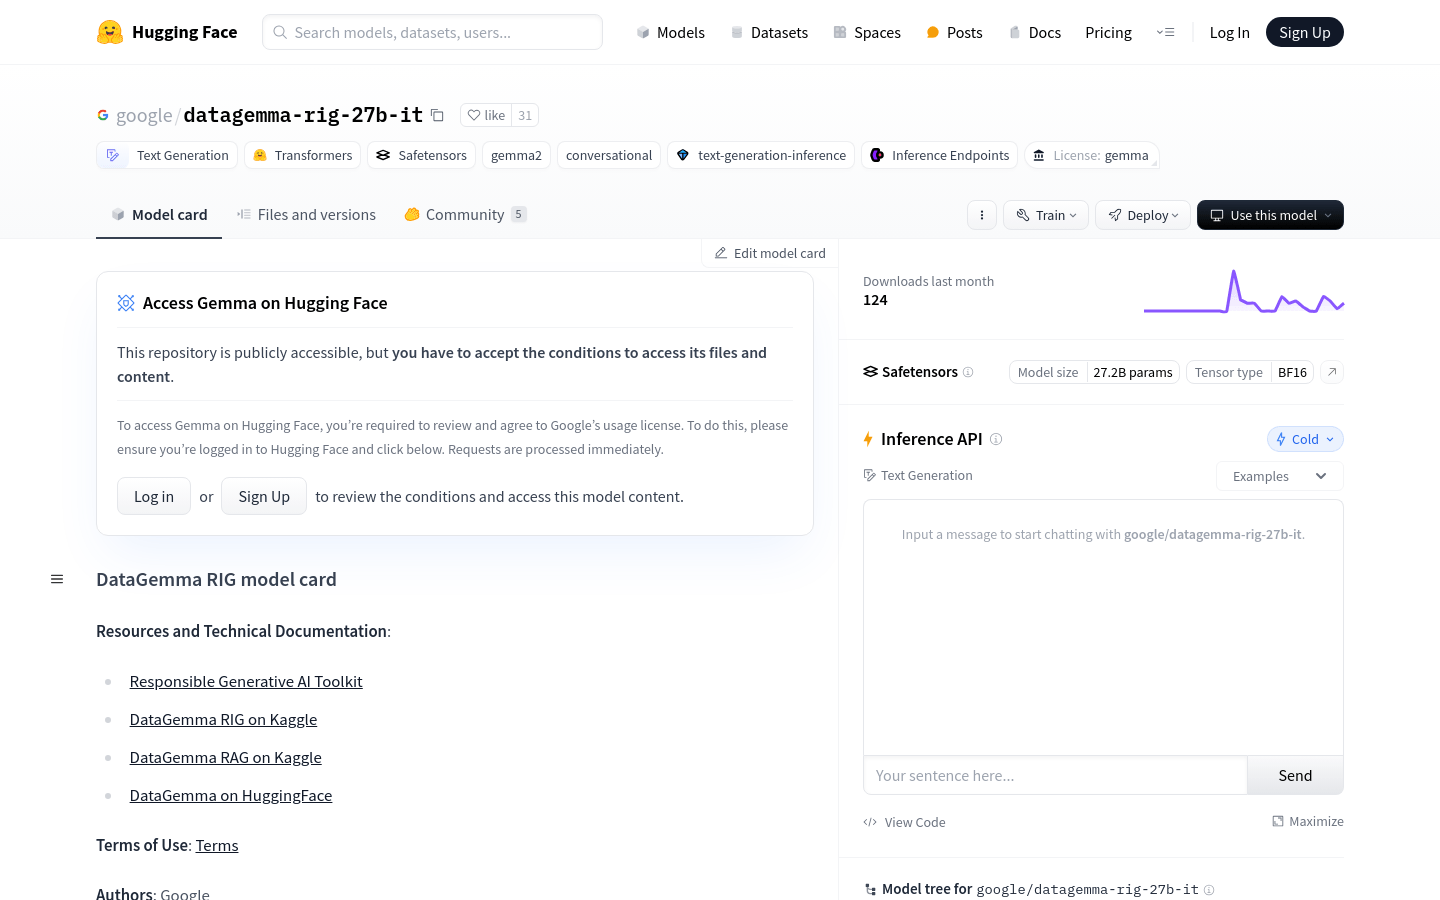
Task: Open the three-dot more options button
Action: (x=982, y=215)
